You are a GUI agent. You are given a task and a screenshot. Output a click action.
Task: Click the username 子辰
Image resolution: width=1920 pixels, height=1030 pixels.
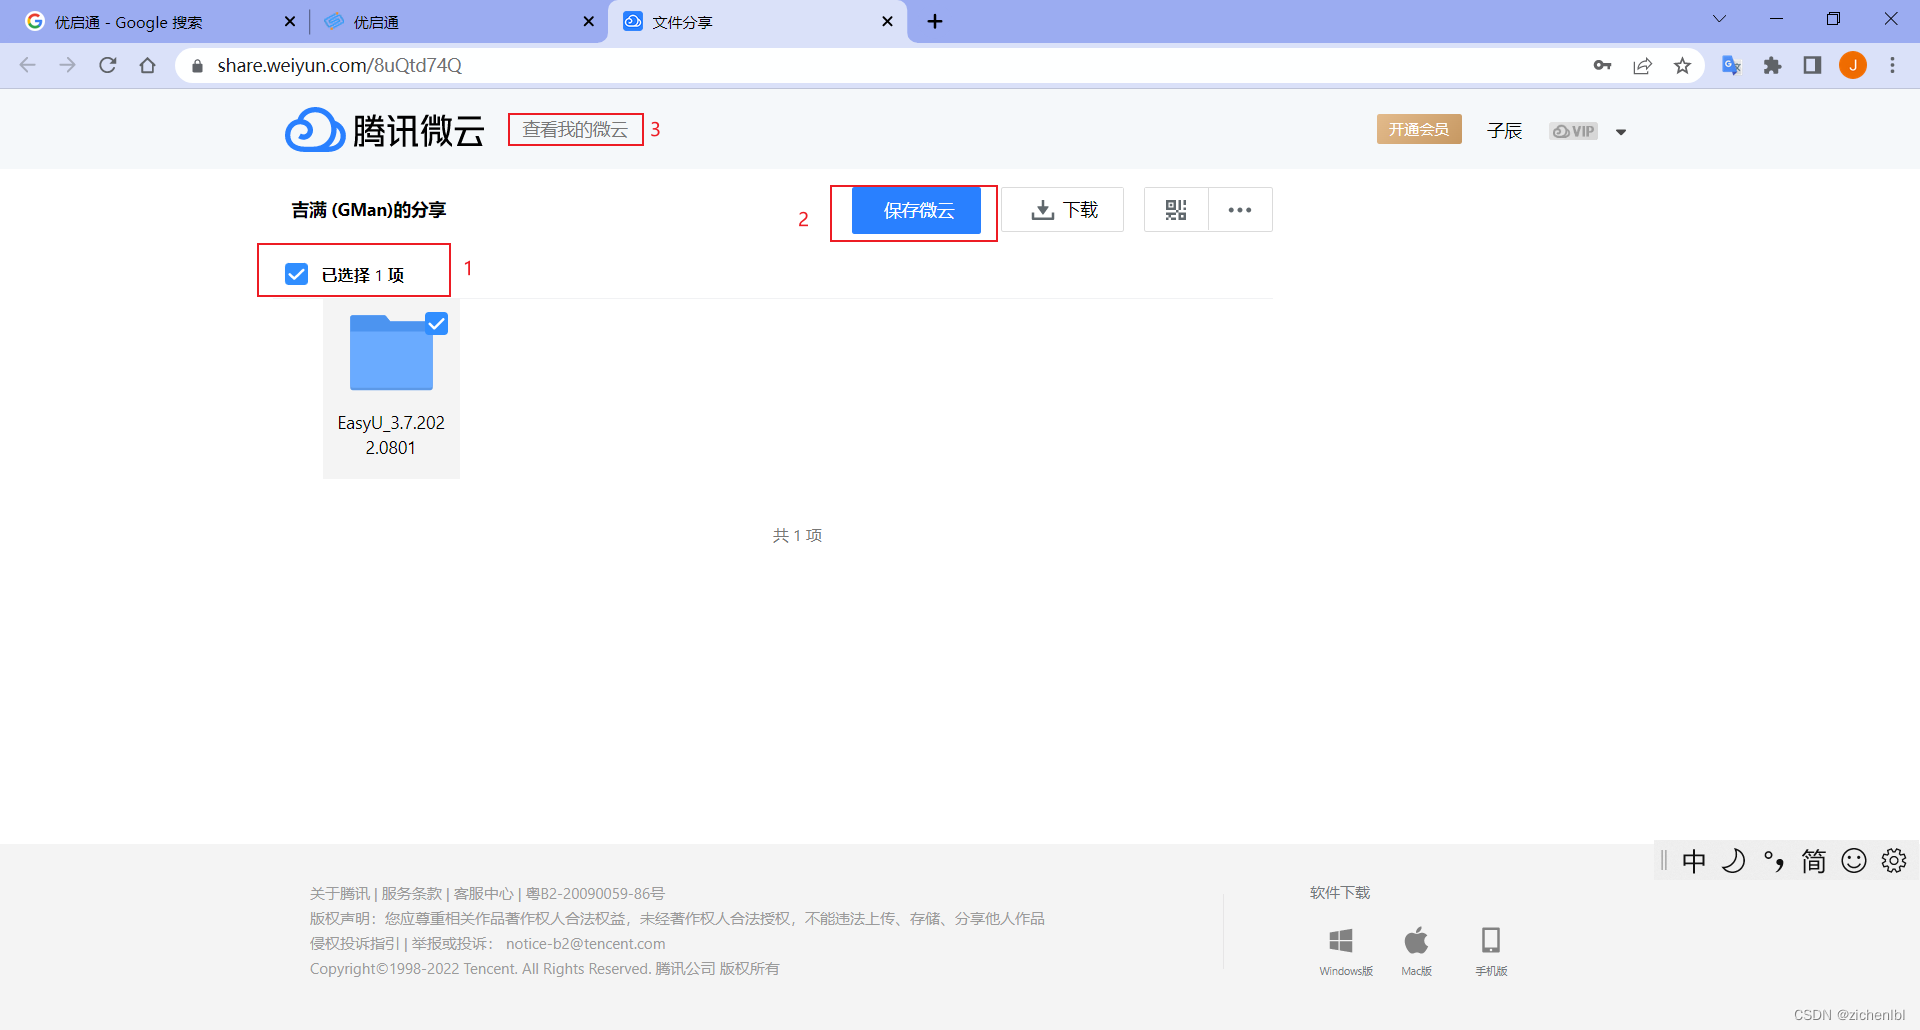[x=1504, y=131]
